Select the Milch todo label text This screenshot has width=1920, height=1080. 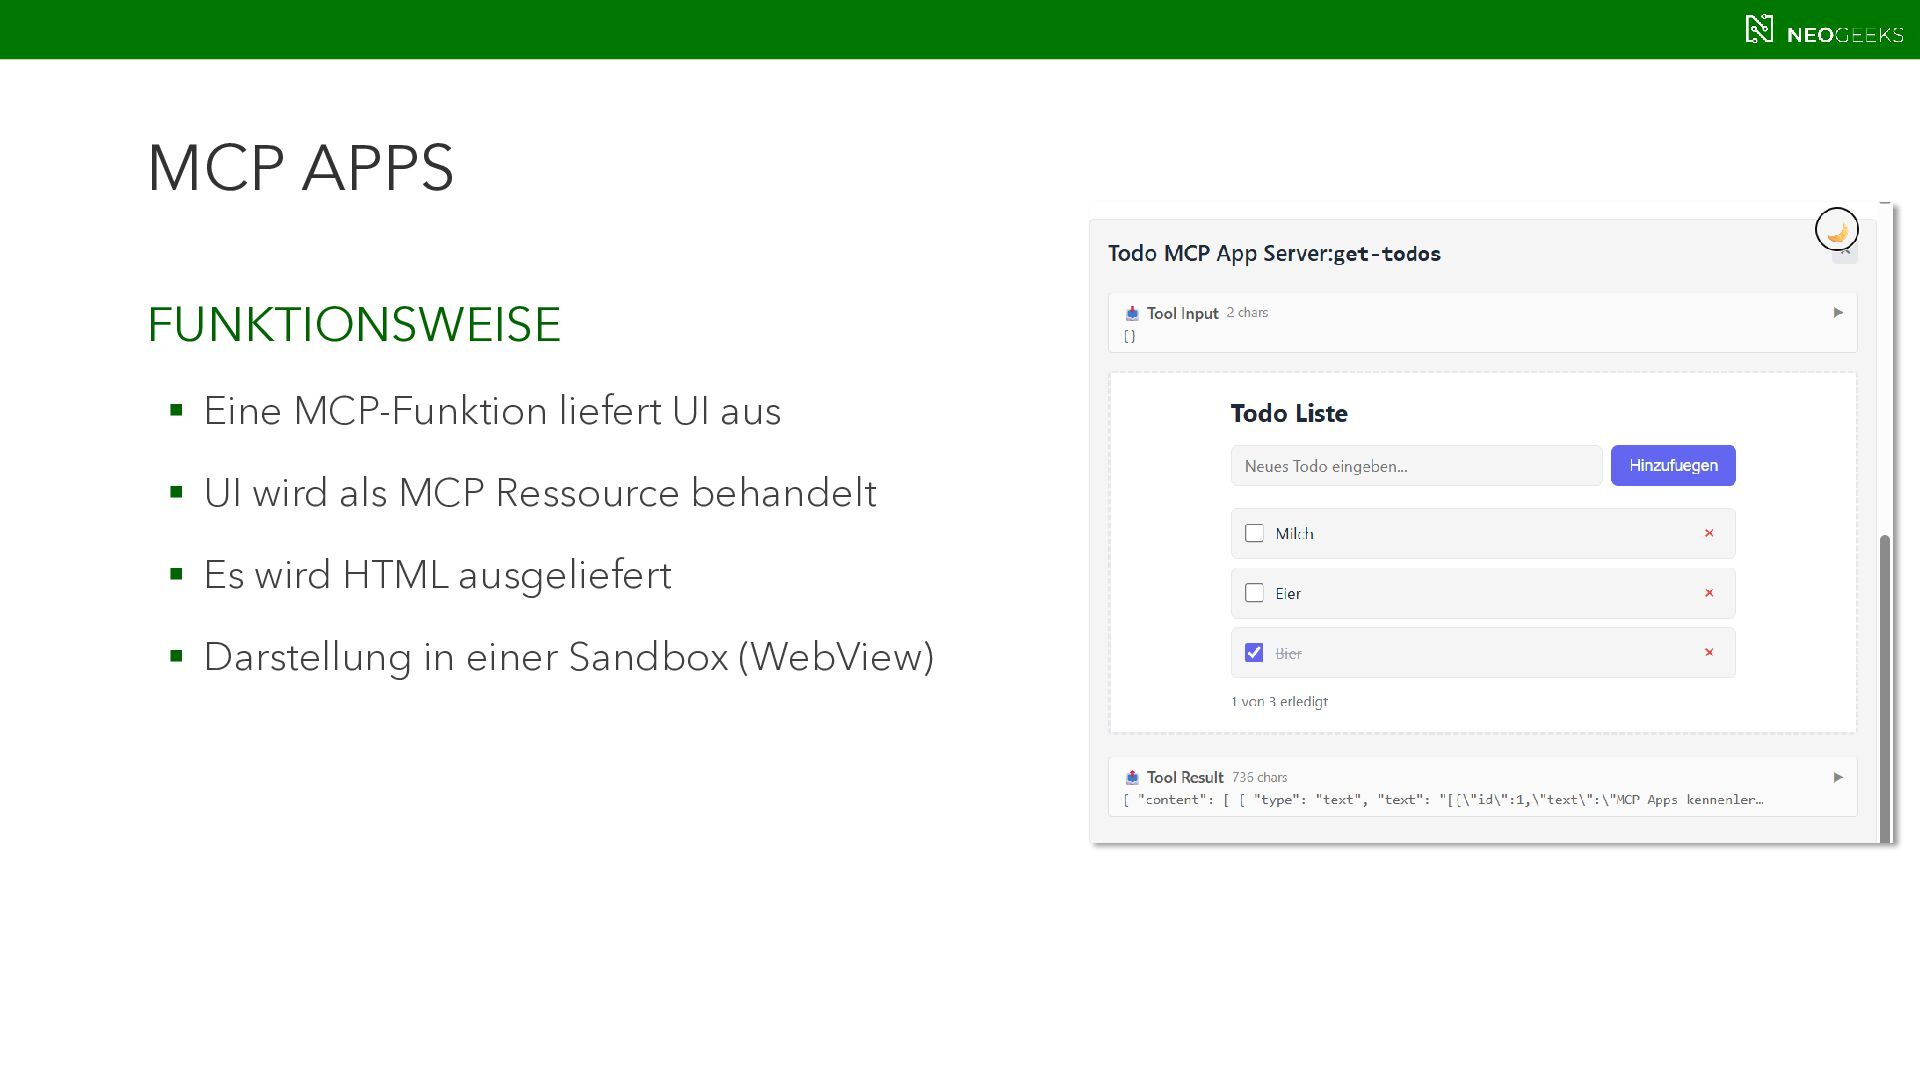1294,534
